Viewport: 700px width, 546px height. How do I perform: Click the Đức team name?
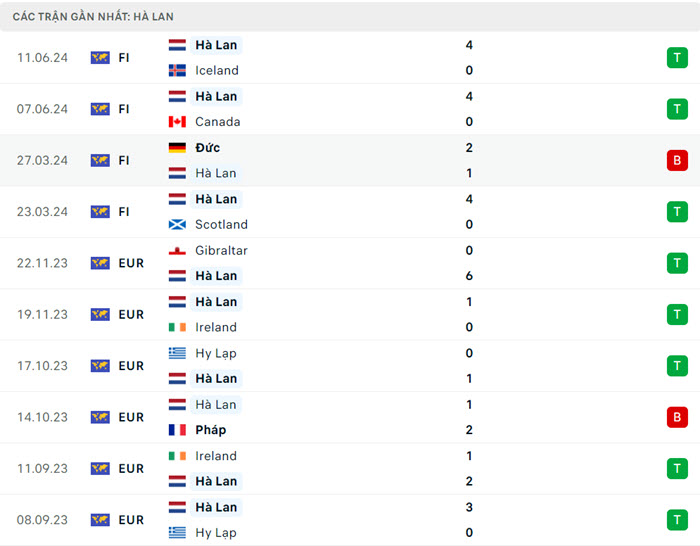click(208, 148)
